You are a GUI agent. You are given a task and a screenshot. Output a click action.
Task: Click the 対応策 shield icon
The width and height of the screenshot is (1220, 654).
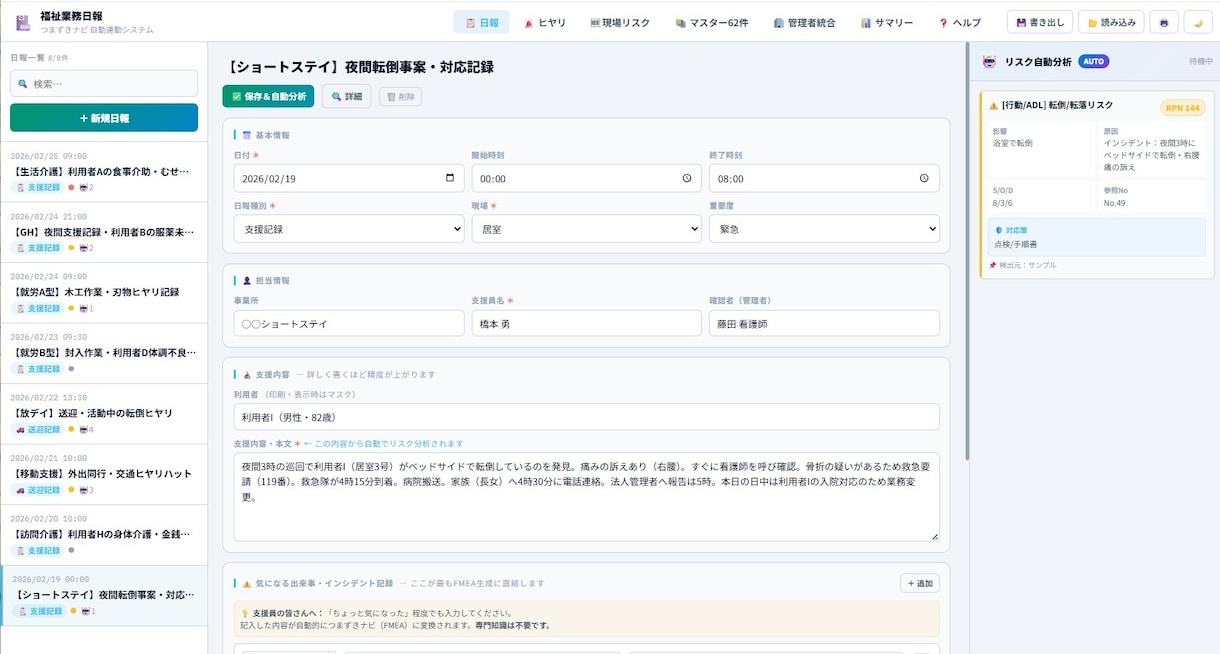[998, 230]
